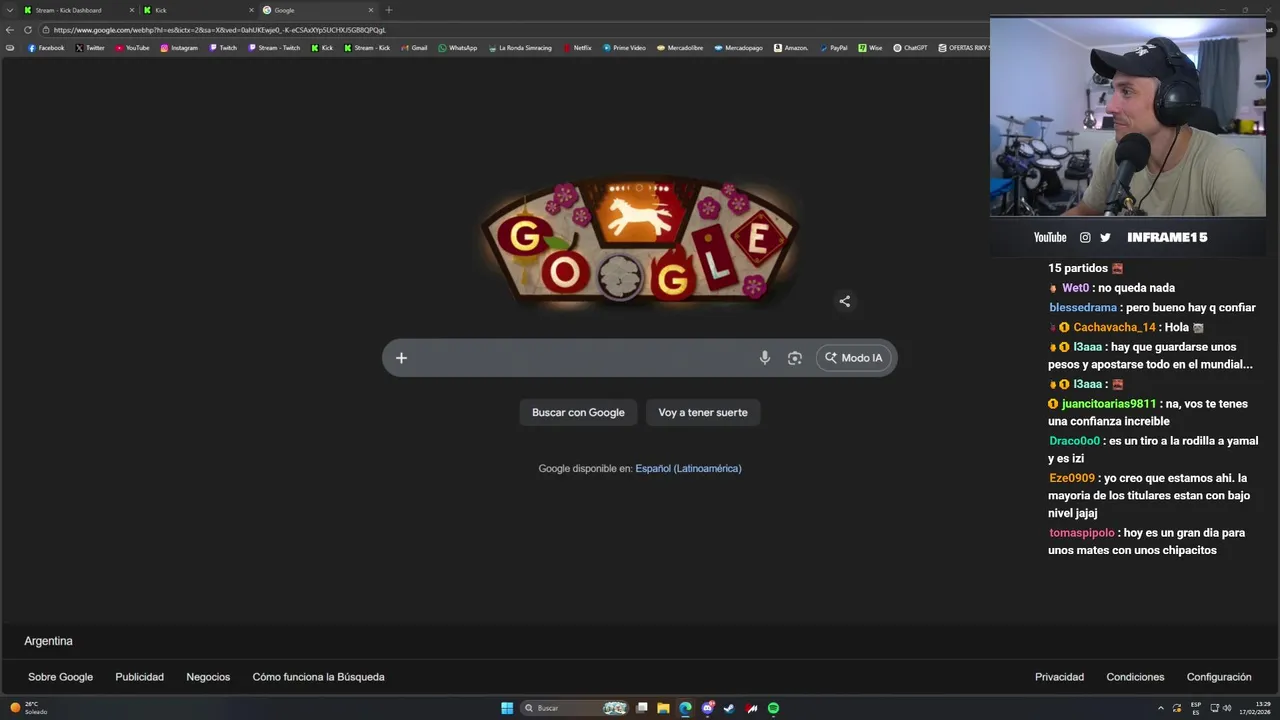The image size is (1280, 720).
Task: Open the Netflix bookmark
Action: pyautogui.click(x=577, y=48)
